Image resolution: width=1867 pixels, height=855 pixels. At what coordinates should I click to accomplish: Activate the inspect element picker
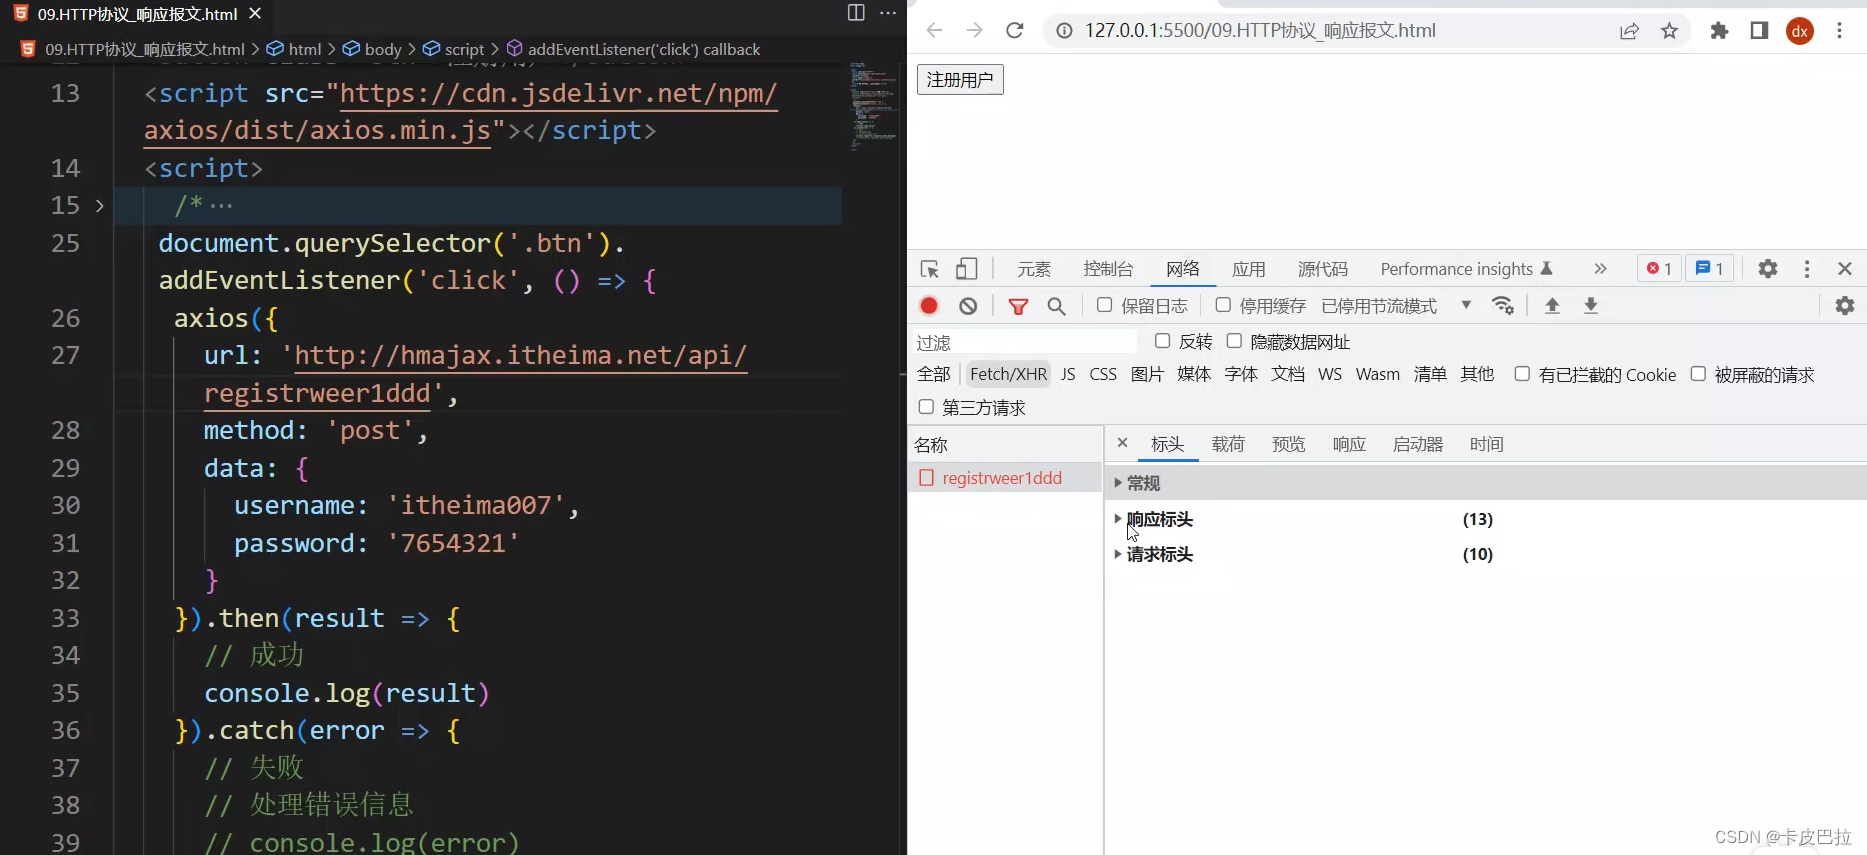tap(929, 269)
